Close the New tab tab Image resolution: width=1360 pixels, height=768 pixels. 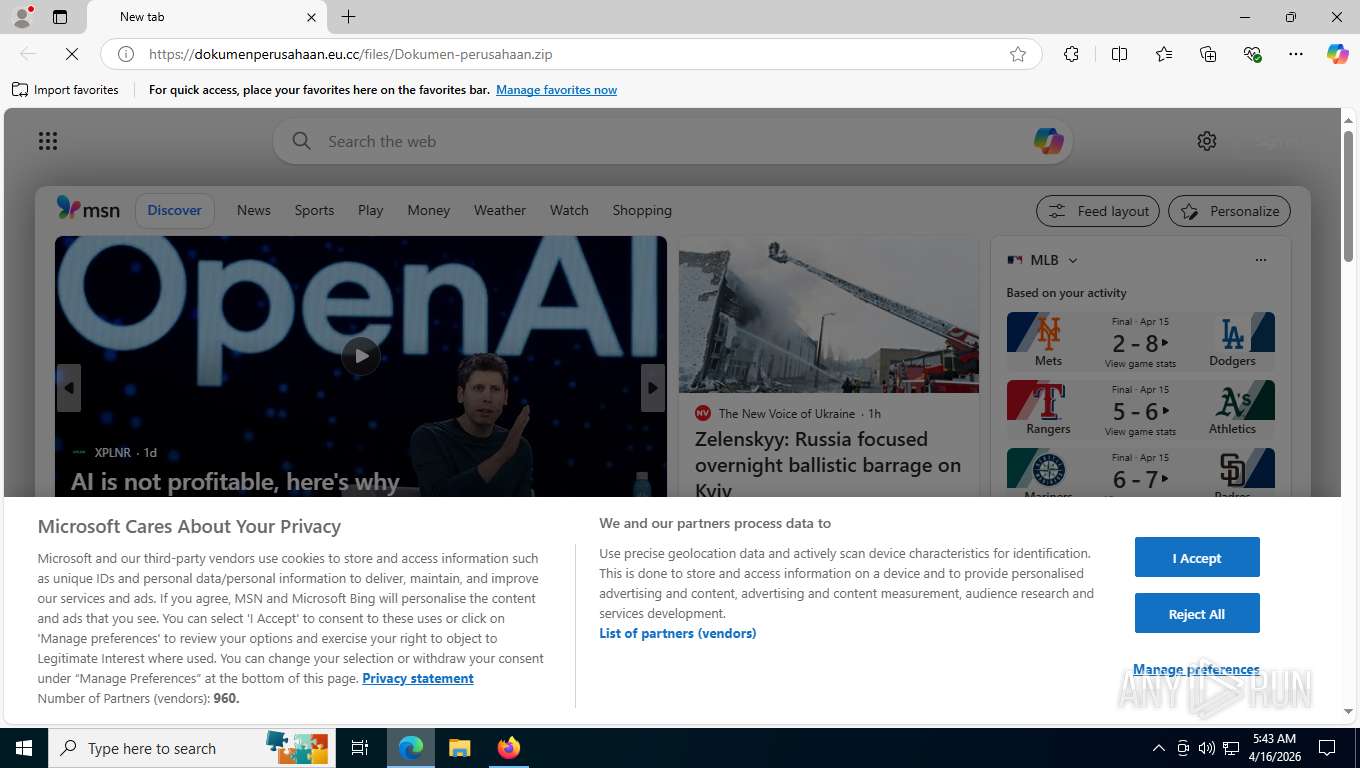point(311,17)
